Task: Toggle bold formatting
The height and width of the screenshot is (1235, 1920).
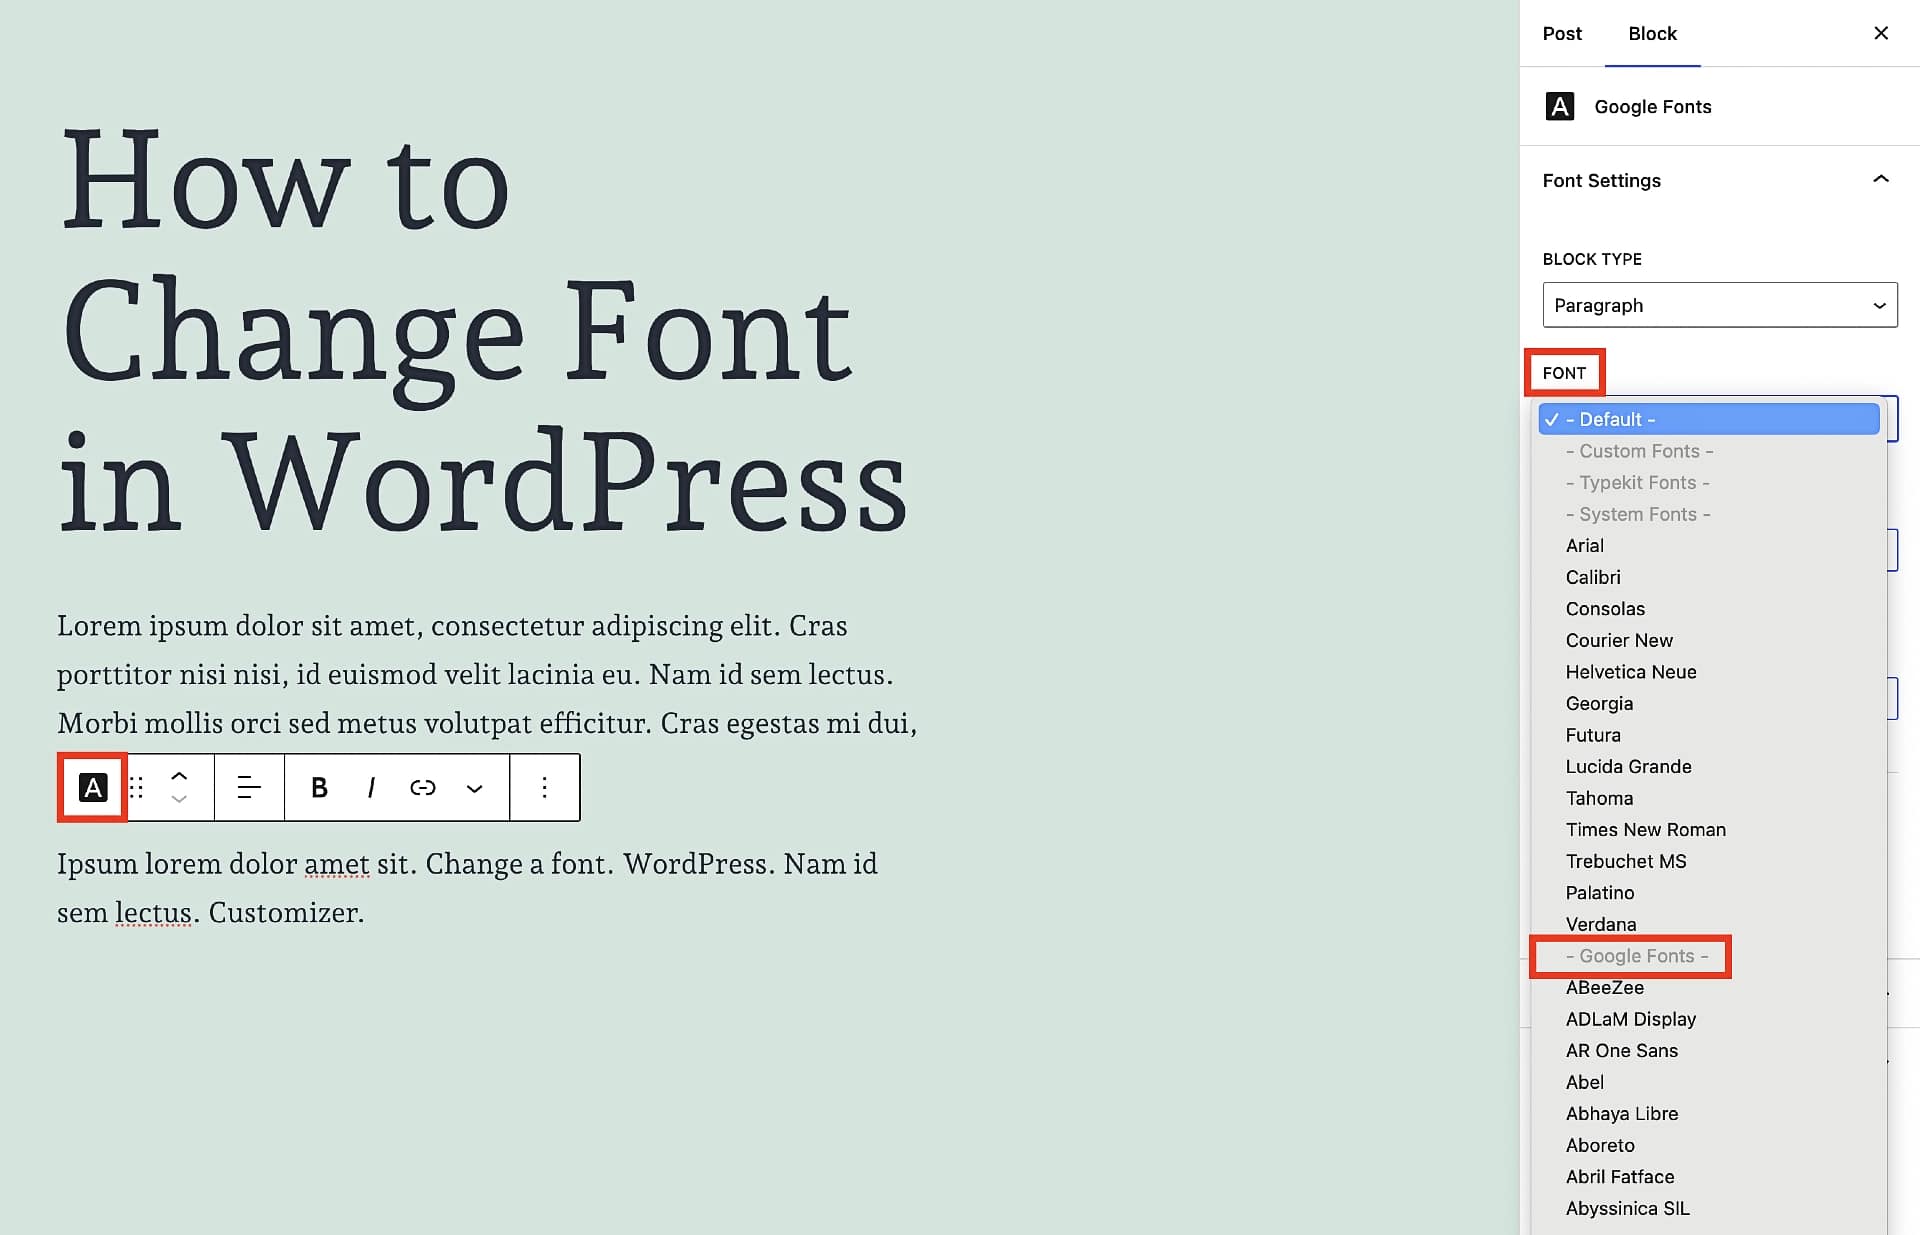Action: [318, 787]
